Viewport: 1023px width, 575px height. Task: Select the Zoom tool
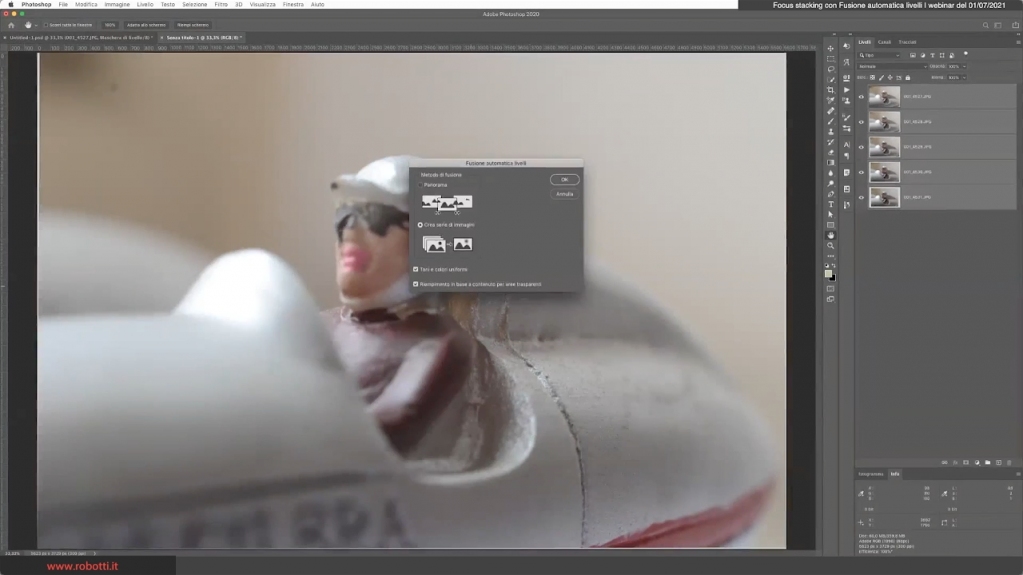click(x=831, y=246)
